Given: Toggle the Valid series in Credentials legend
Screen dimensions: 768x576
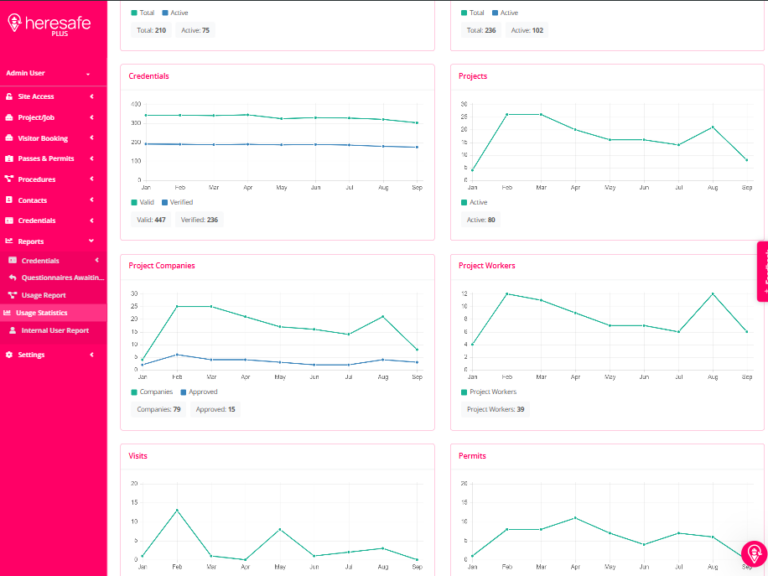Looking at the screenshot, I should click(x=143, y=202).
